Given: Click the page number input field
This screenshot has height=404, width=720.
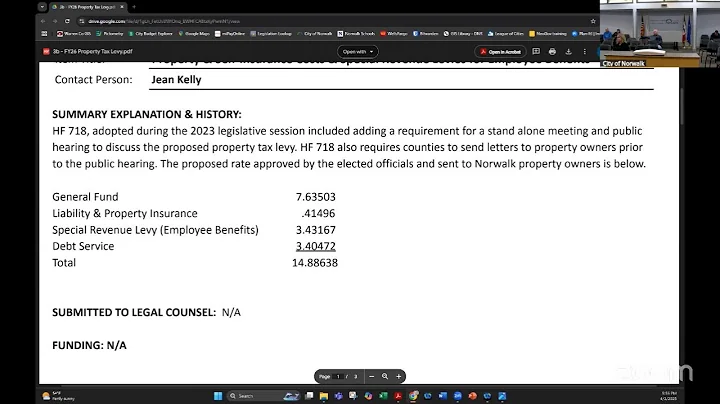Looking at the screenshot, I should 338,376.
